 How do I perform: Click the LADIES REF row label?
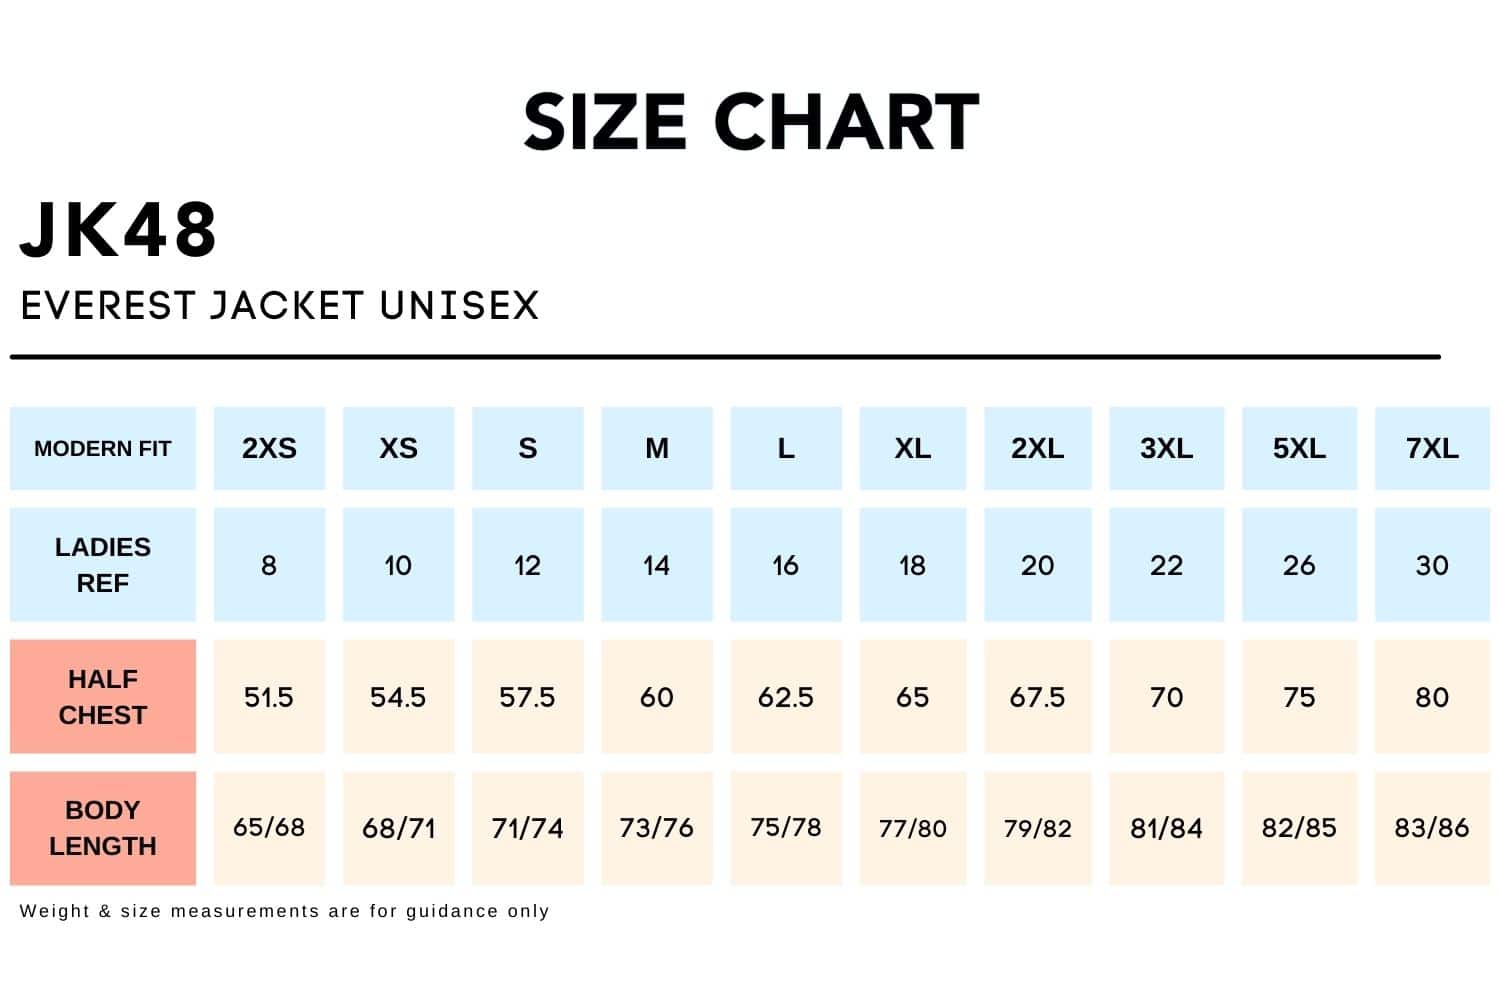pos(103,565)
